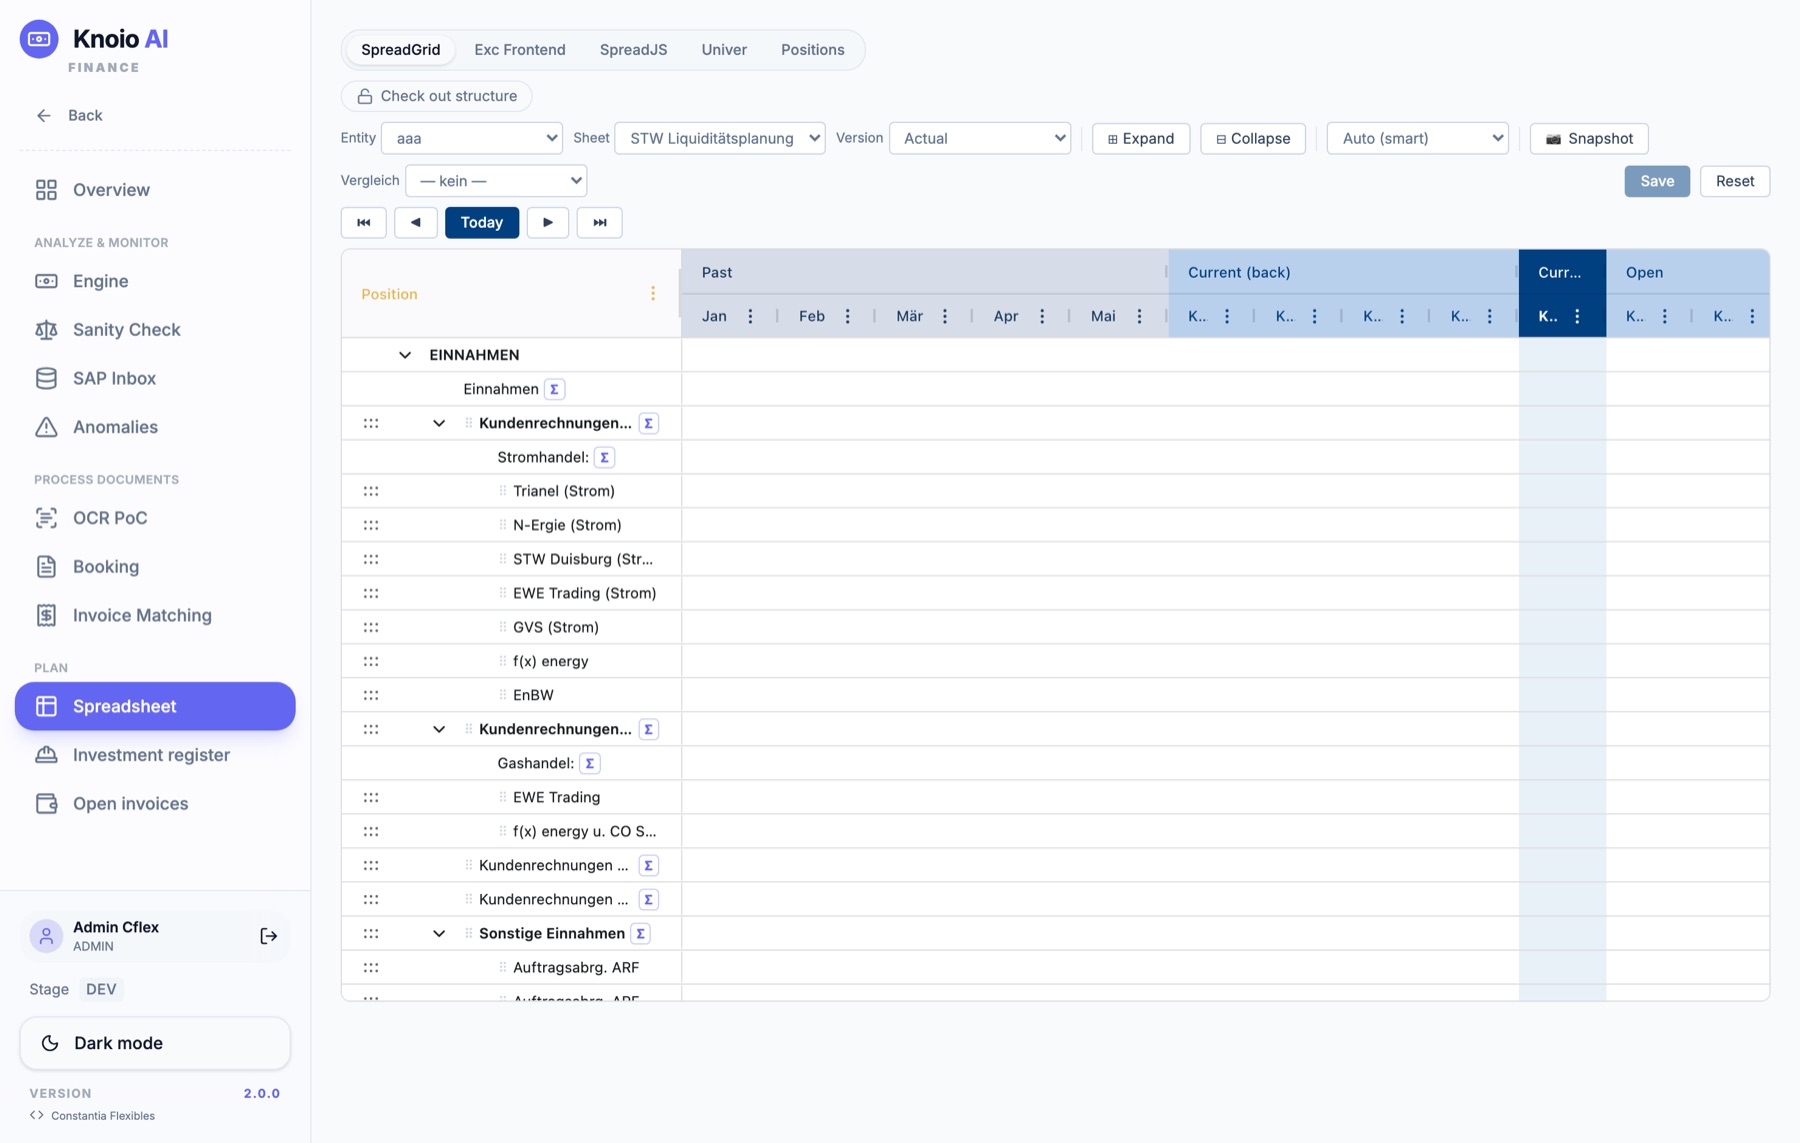Open Mai column options menu

[x=1139, y=316]
